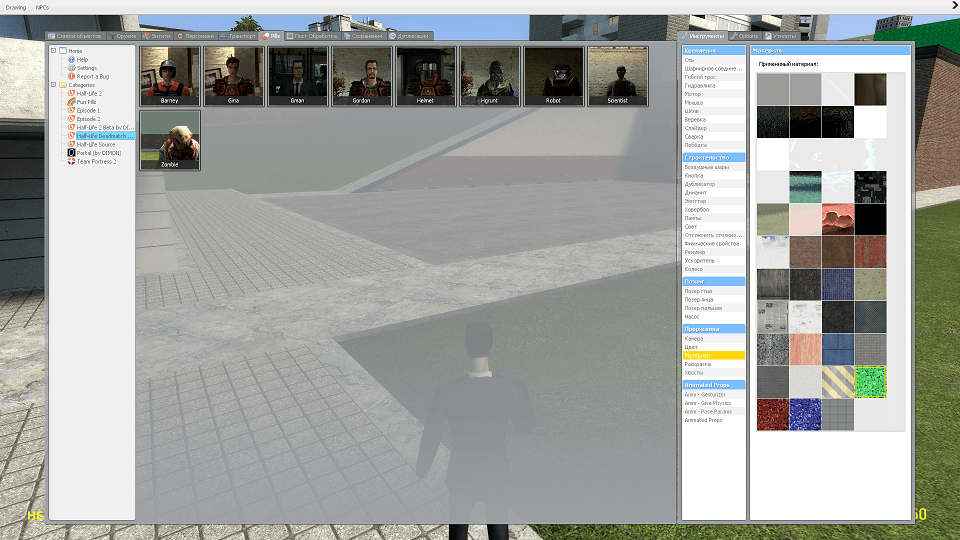Click the Settings gear icon in the tree

(72, 68)
